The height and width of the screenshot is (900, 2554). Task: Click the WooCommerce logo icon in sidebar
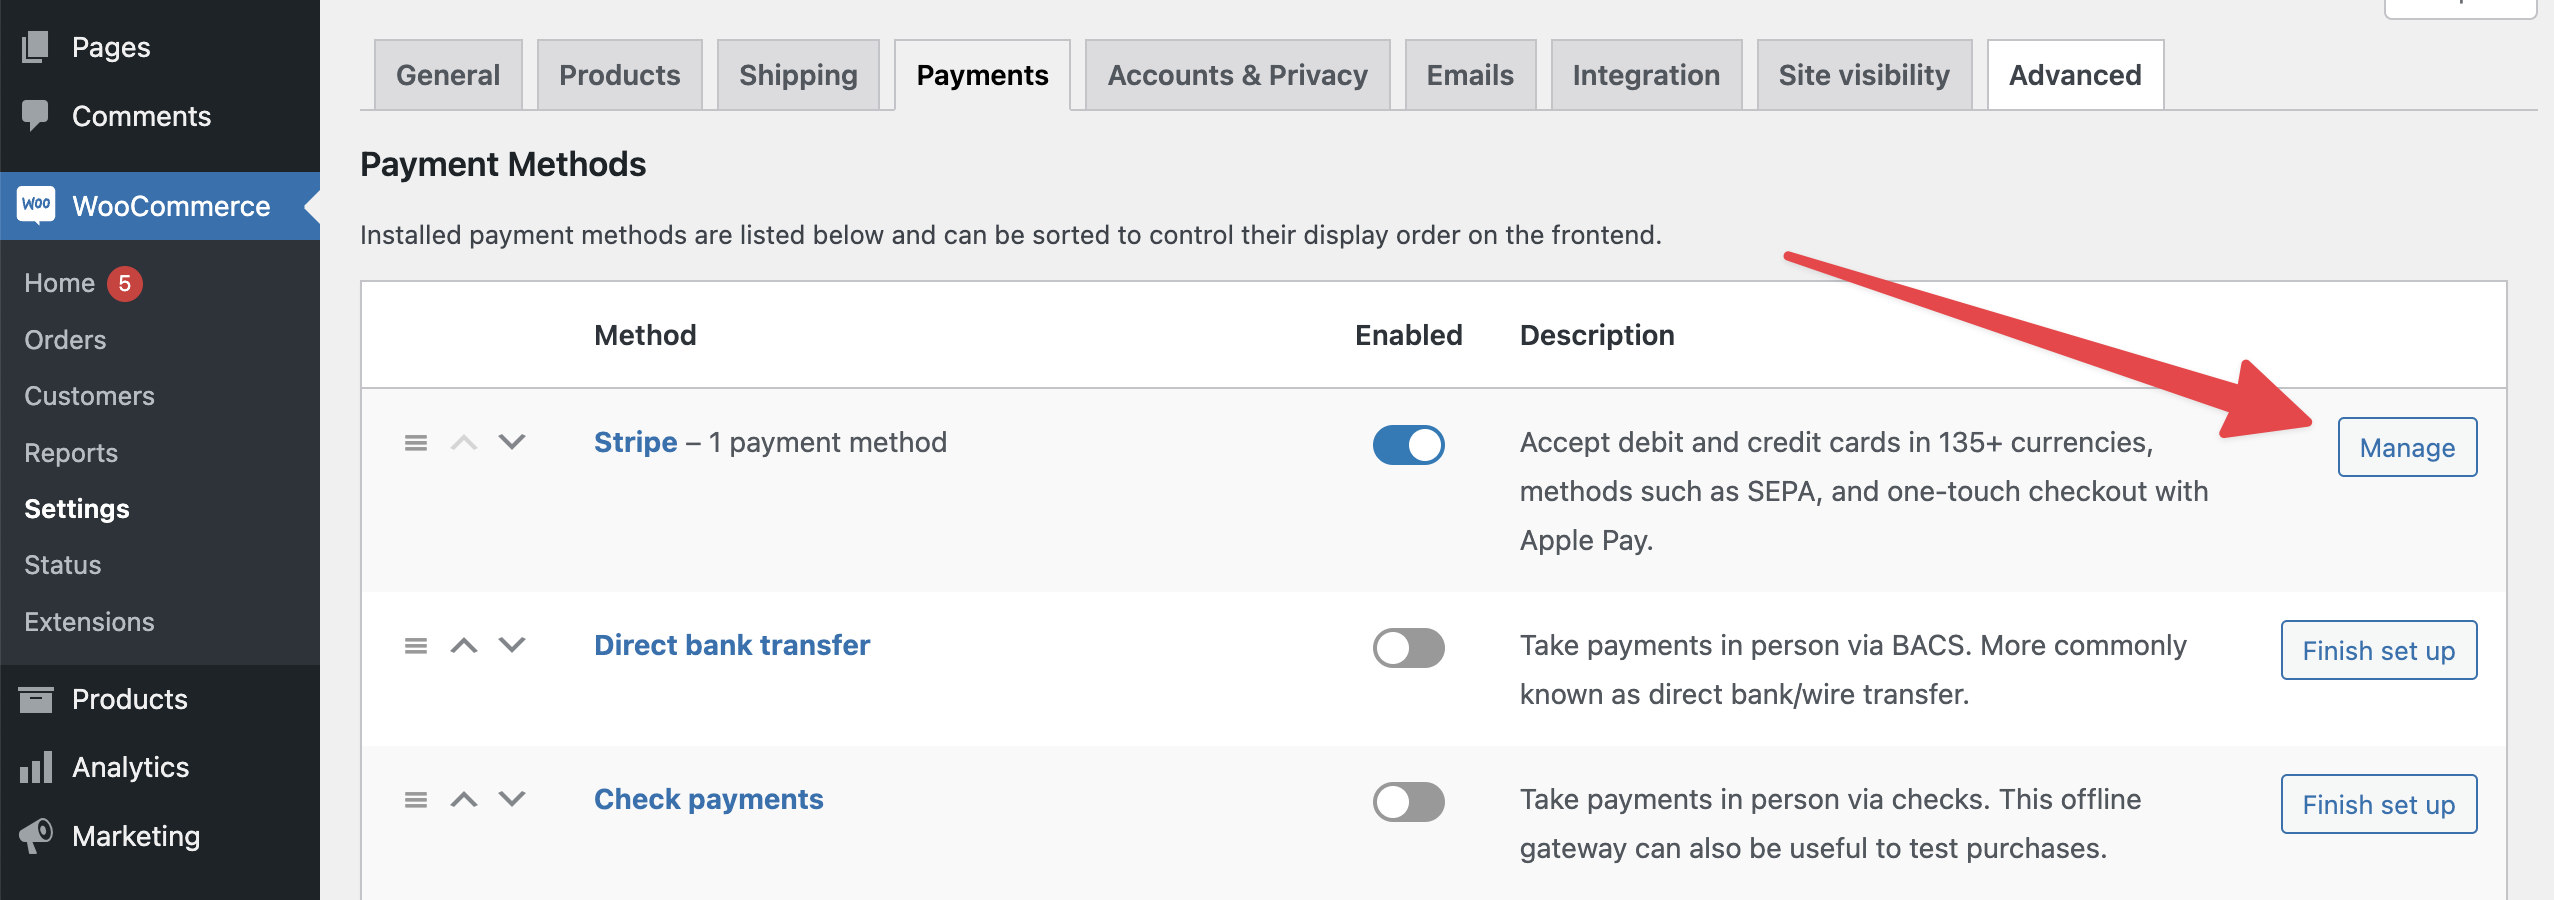tap(37, 205)
